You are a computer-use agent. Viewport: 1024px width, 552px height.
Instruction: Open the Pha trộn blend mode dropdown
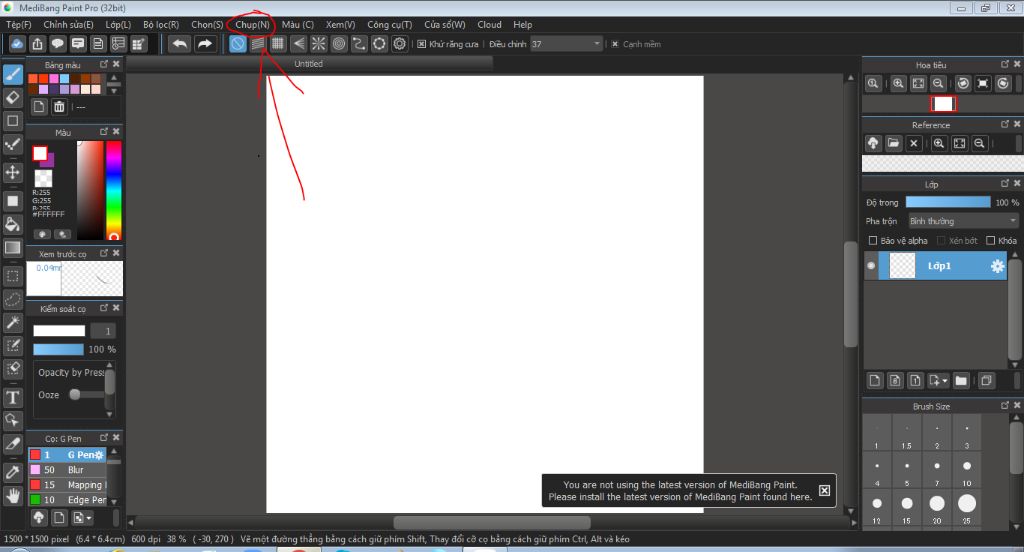[963, 221]
